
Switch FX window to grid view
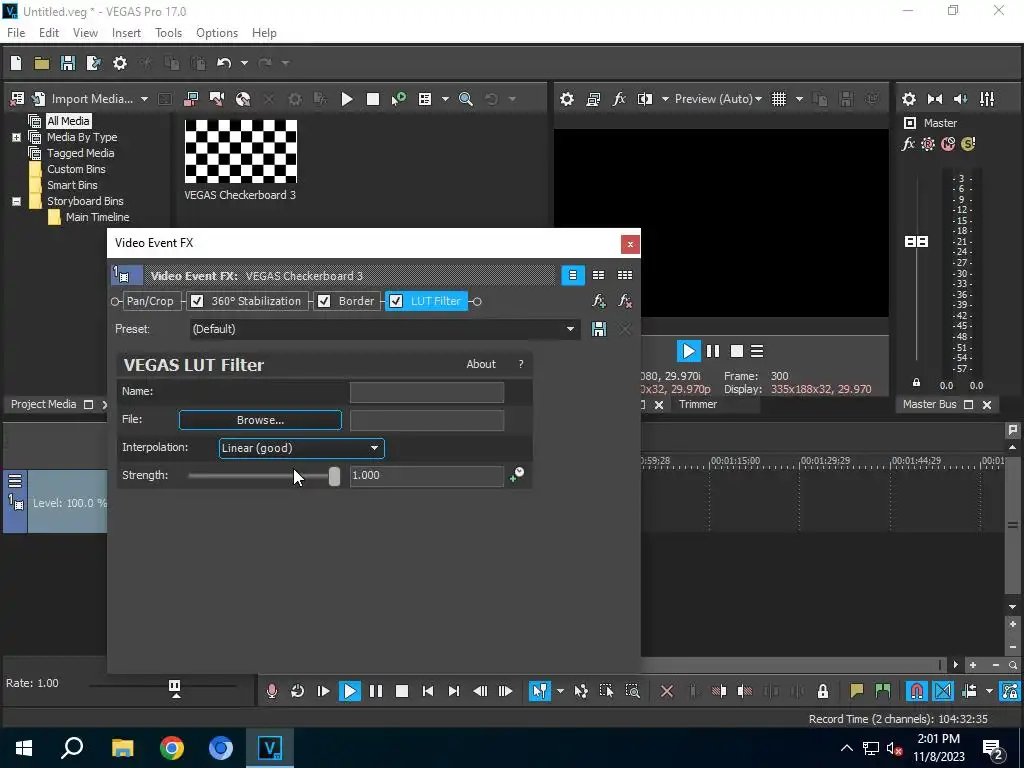point(625,275)
